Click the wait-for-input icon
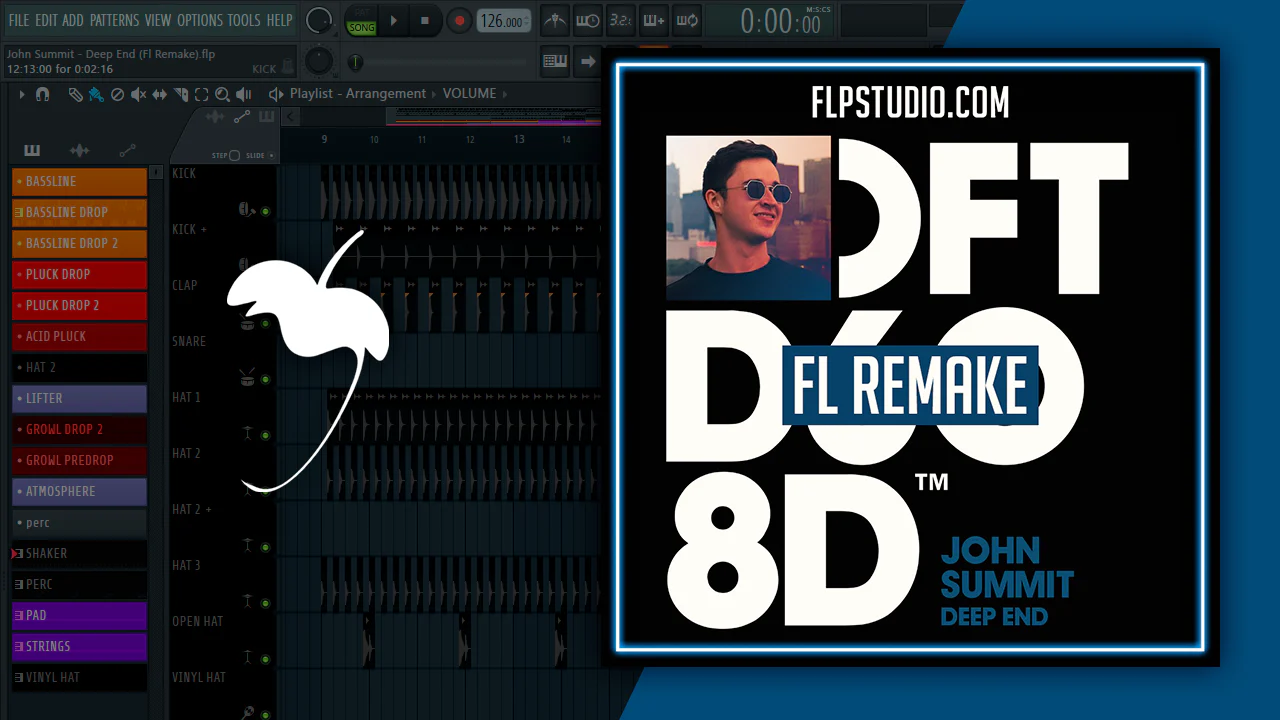 click(588, 20)
